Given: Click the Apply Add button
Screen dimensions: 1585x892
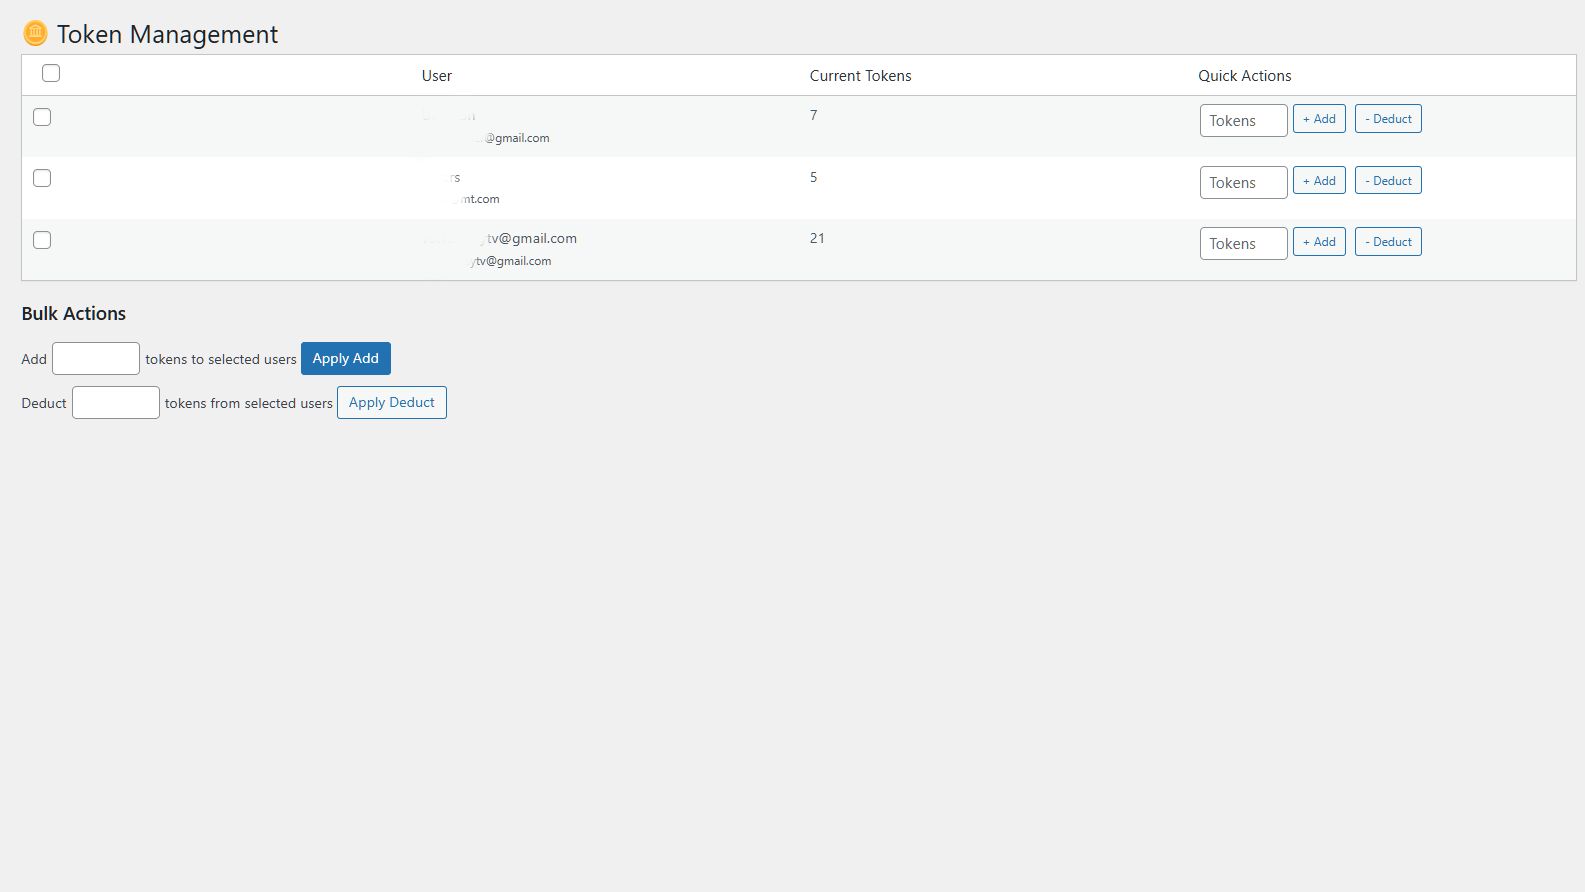Looking at the screenshot, I should tap(346, 359).
